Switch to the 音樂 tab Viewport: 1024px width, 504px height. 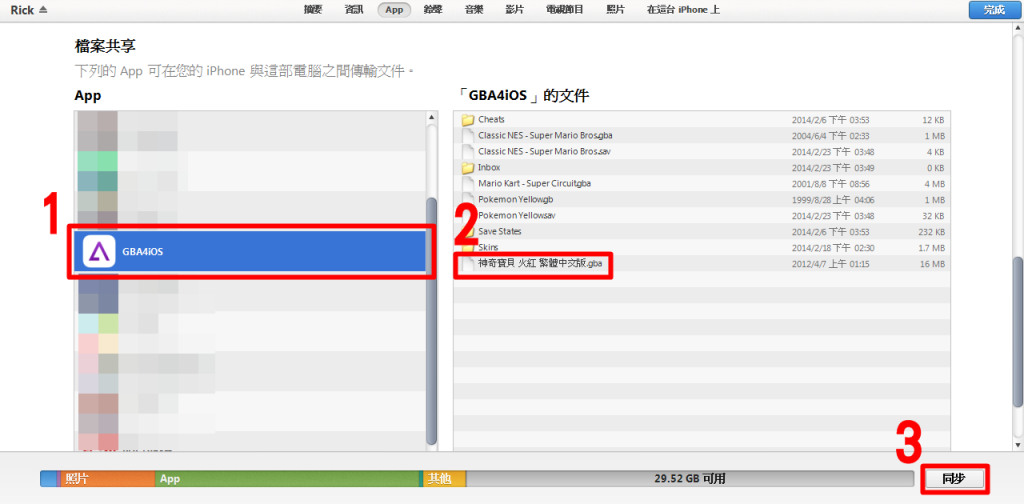click(x=473, y=10)
